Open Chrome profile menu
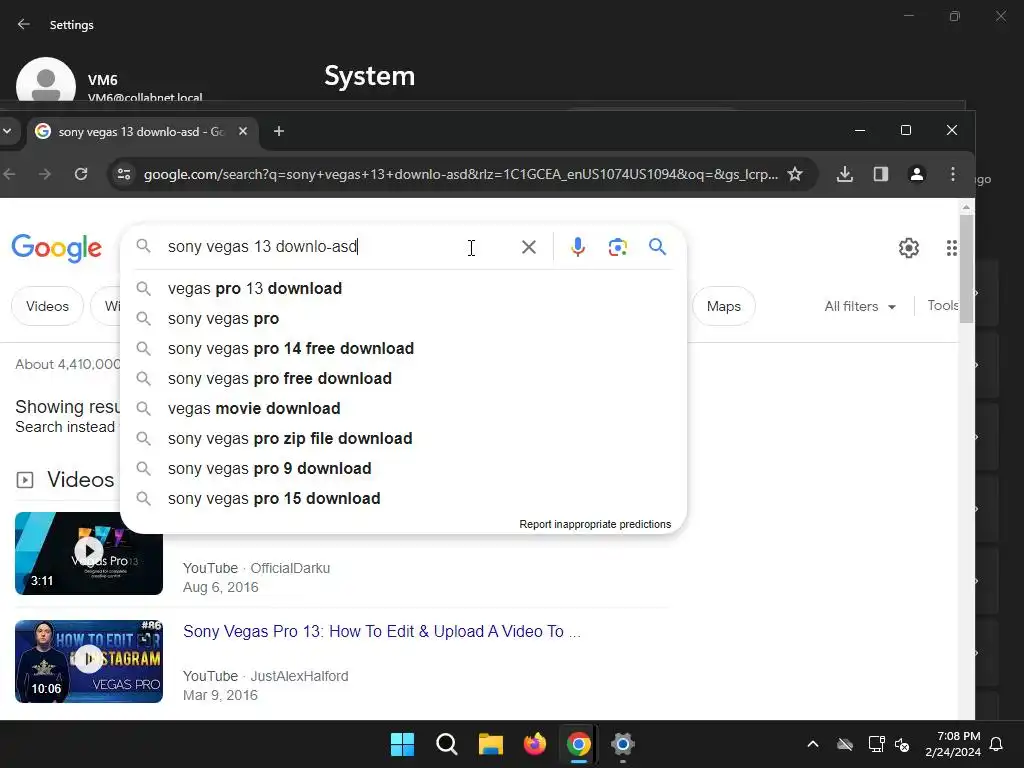 [x=917, y=174]
